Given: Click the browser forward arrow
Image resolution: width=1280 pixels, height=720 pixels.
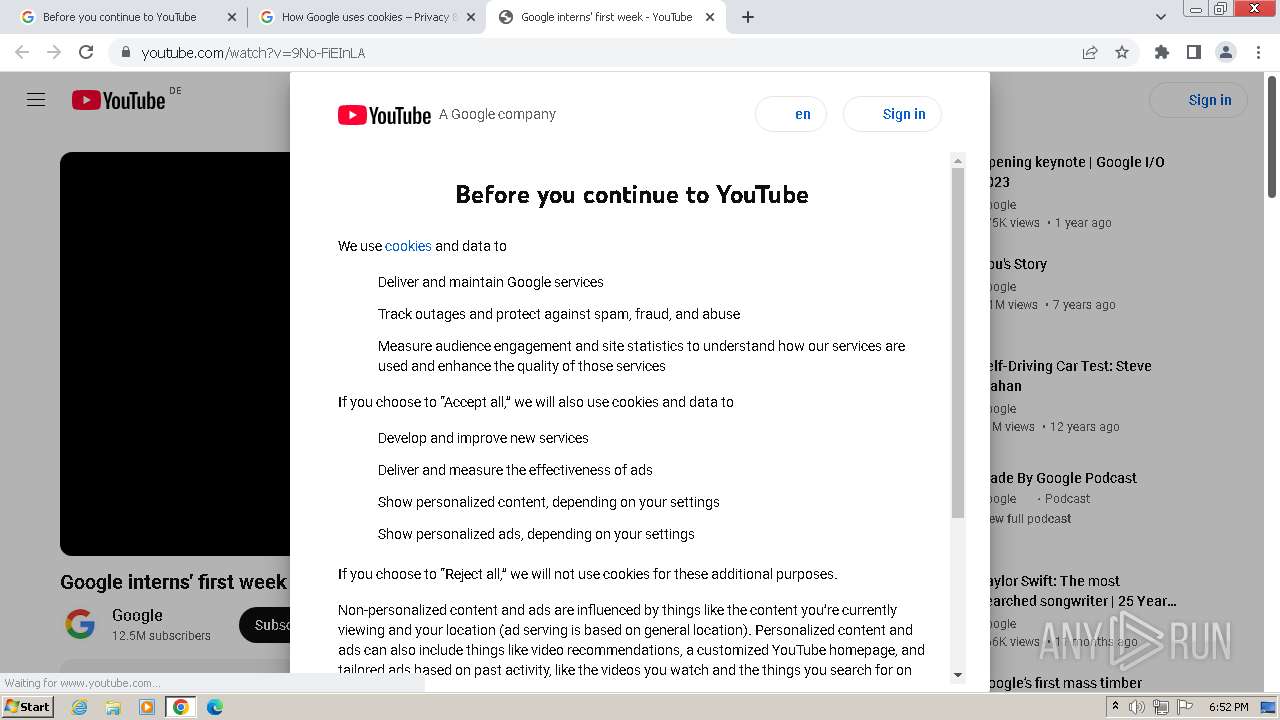Looking at the screenshot, I should (x=54, y=52).
